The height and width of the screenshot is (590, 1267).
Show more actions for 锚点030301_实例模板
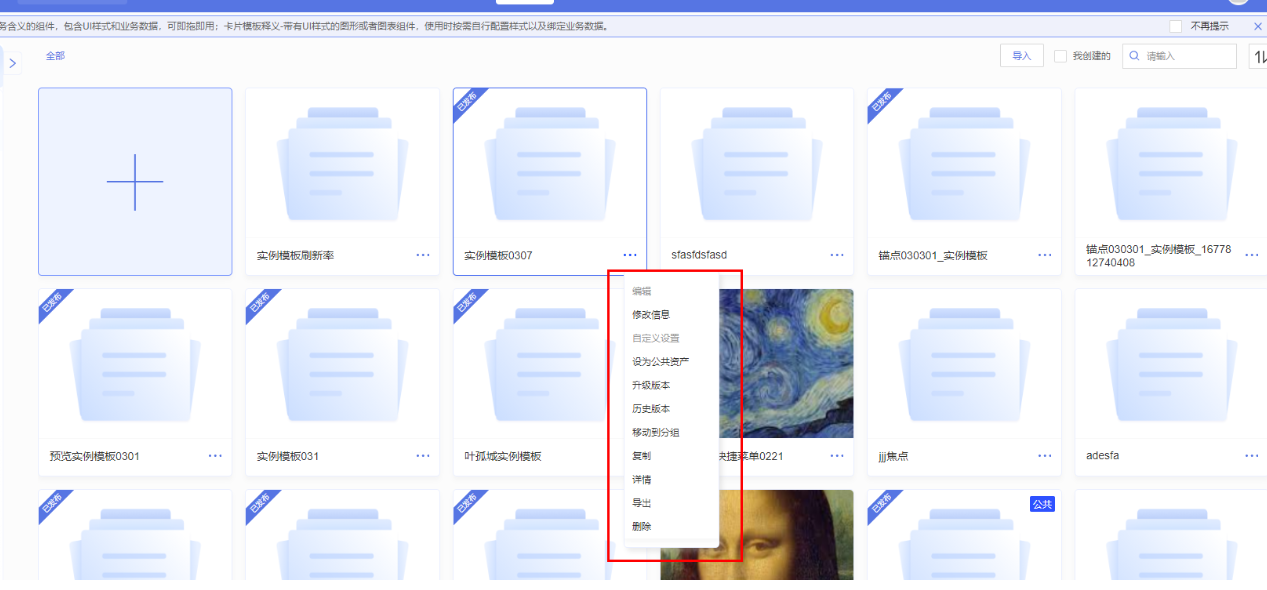tap(1045, 255)
